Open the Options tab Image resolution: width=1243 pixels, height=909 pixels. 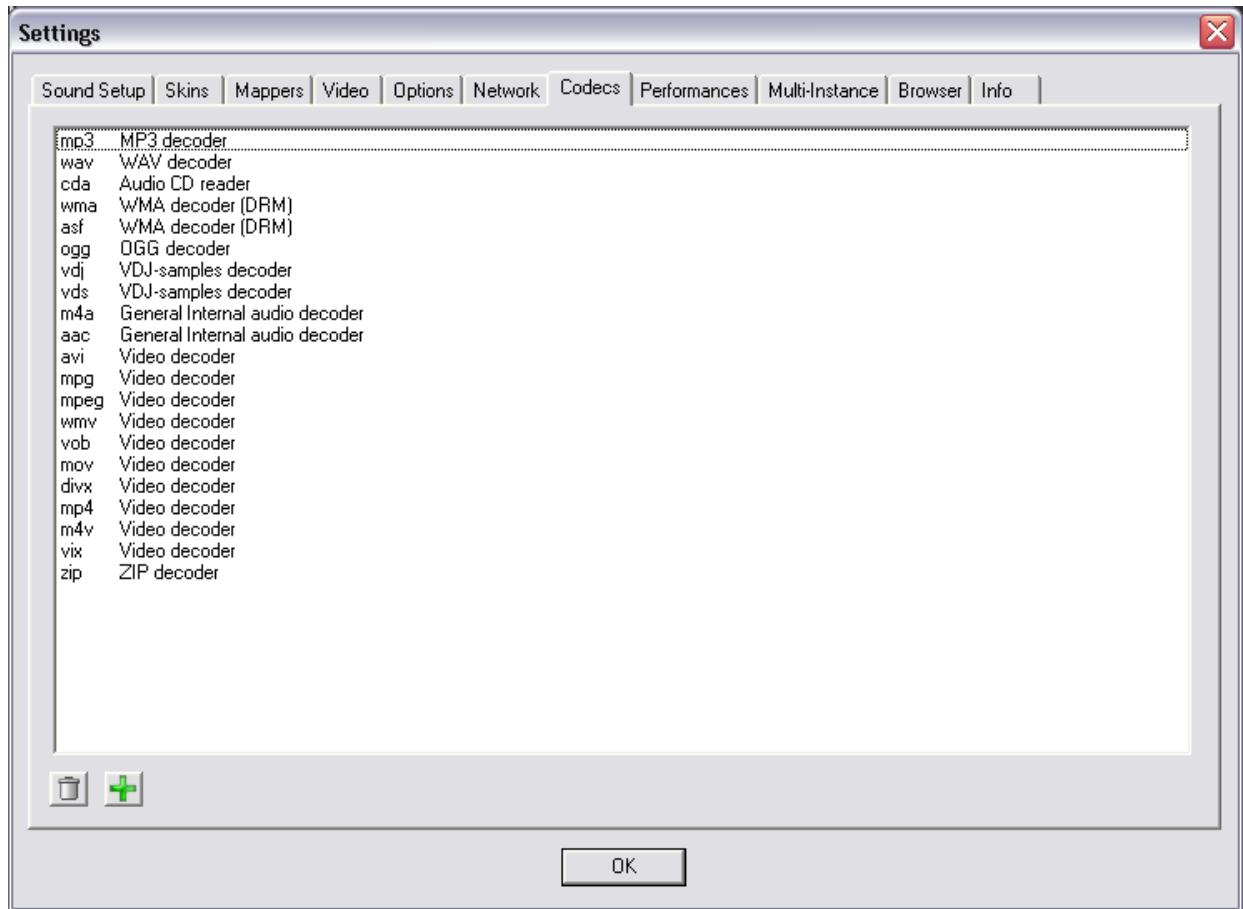pos(424,90)
